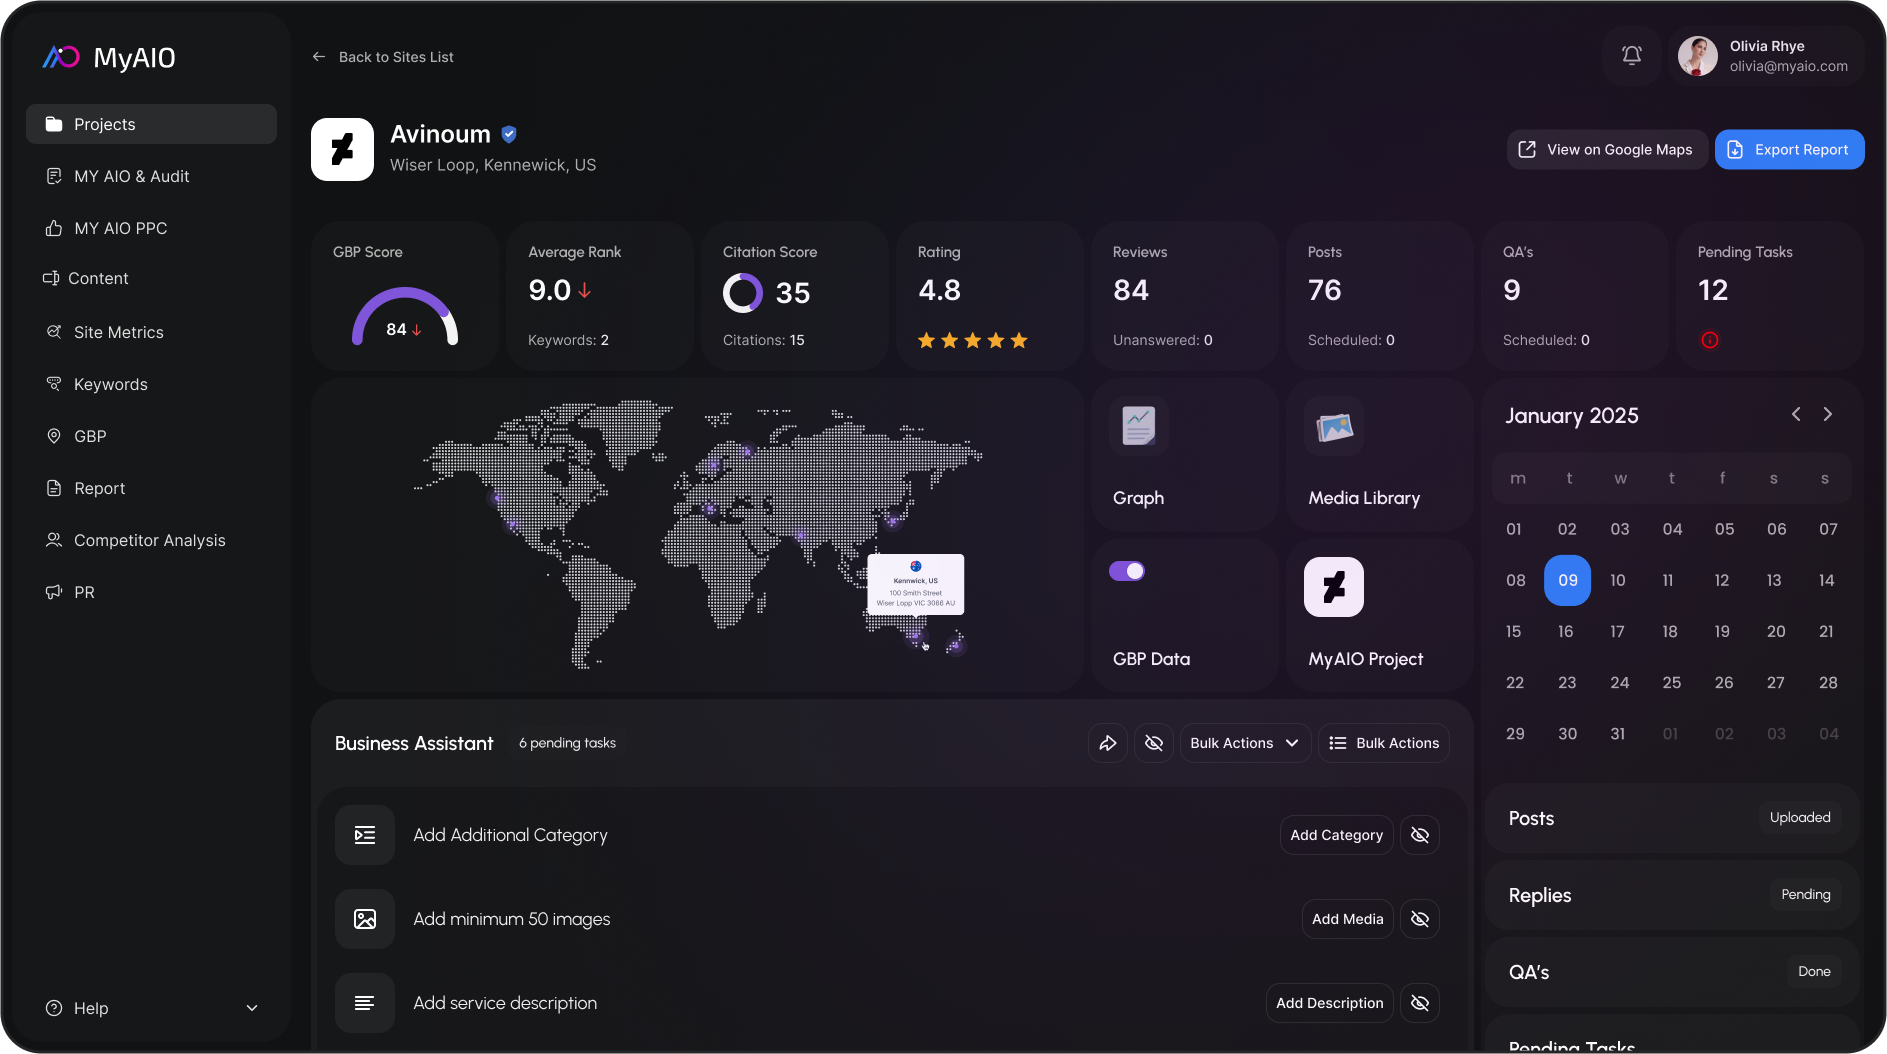Open the Media Library card
The height and width of the screenshot is (1054, 1887).
click(x=1380, y=455)
